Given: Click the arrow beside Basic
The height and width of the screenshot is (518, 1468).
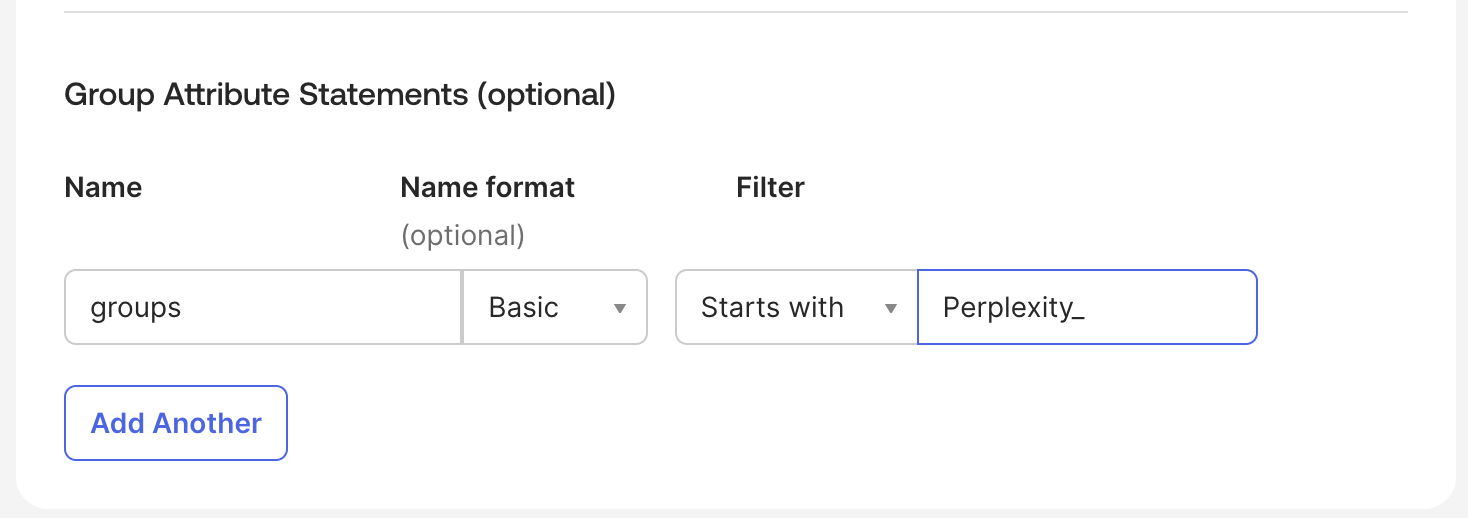Looking at the screenshot, I should pos(620,308).
